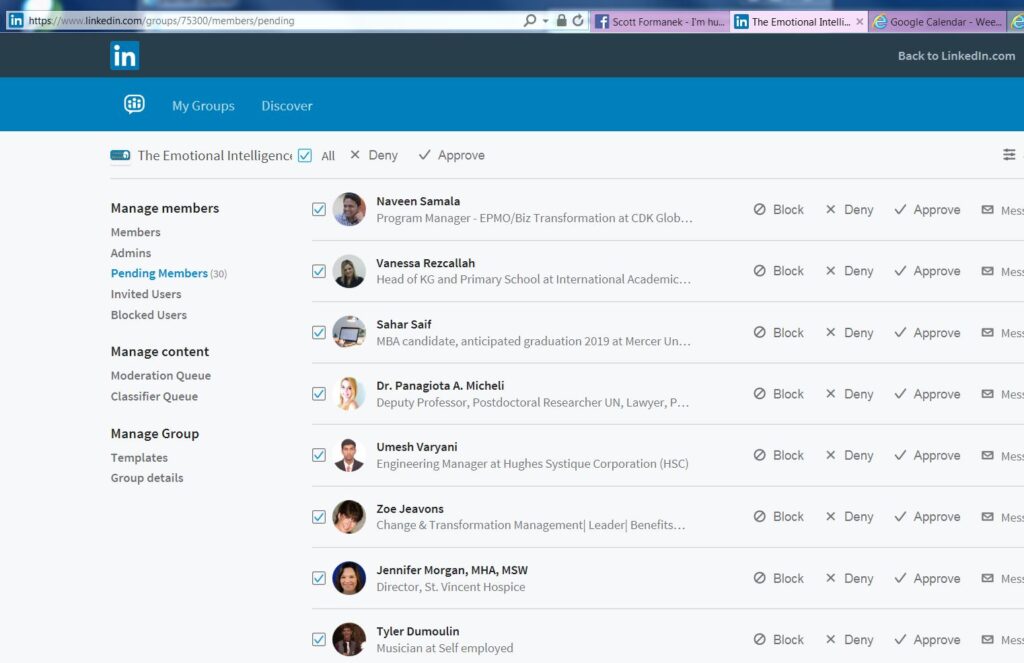Image resolution: width=1024 pixels, height=663 pixels.
Task: Switch to Scott Formanek Facebook tab
Action: [660, 21]
